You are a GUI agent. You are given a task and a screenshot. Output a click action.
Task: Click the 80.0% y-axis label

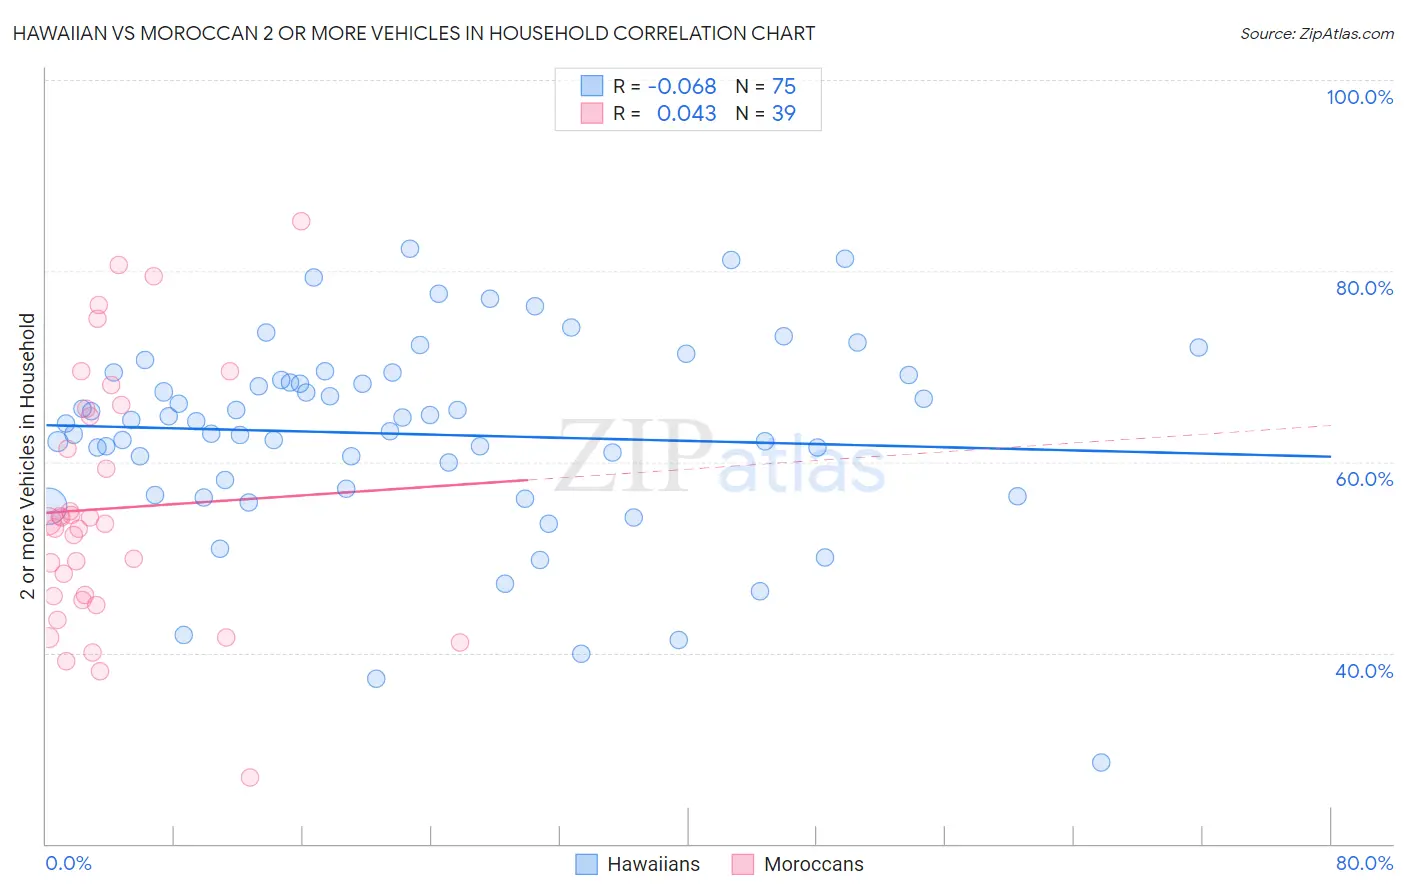tap(1365, 288)
